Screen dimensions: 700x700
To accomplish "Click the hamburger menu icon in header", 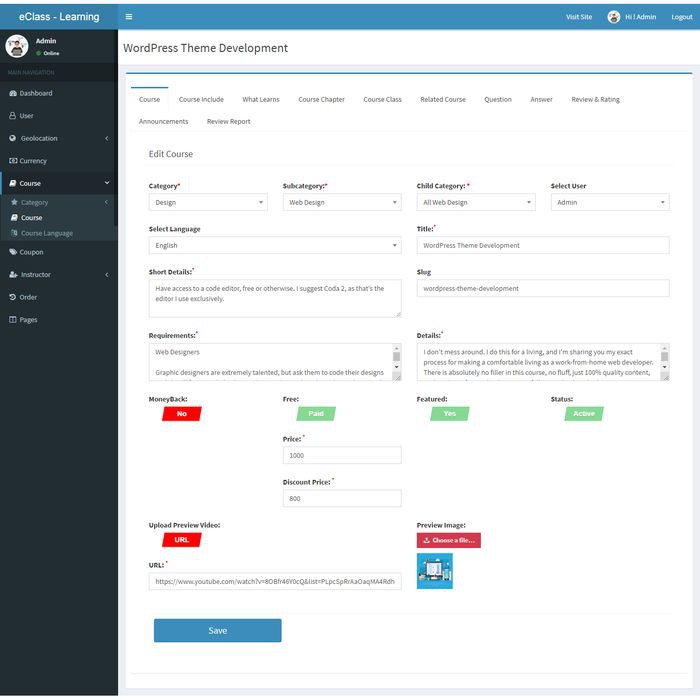I will 129,17.
